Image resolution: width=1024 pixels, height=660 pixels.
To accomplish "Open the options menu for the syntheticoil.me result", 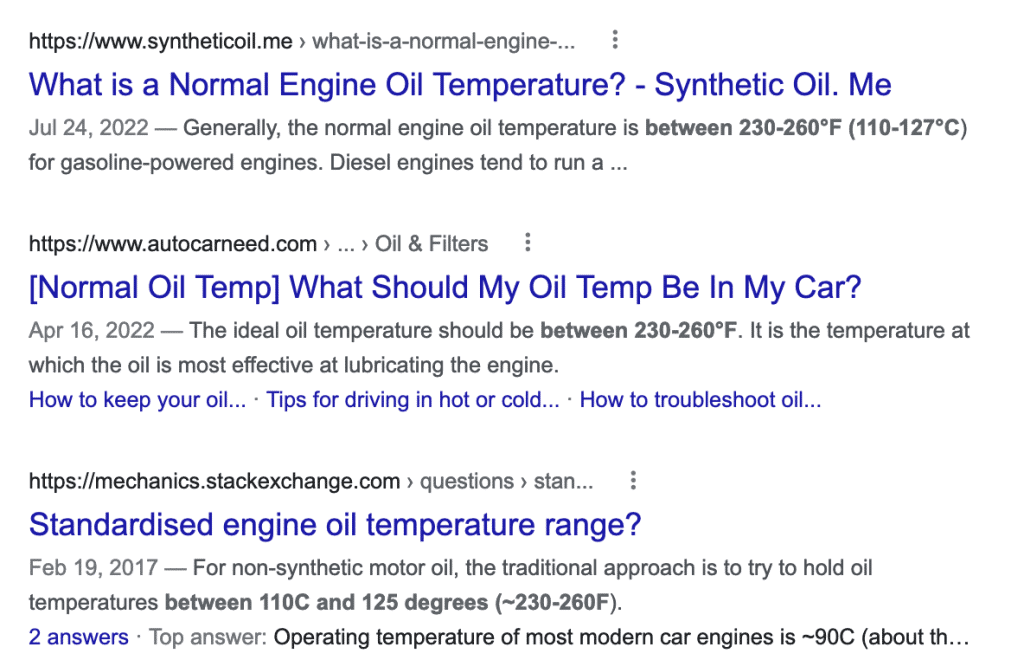I will coord(615,41).
